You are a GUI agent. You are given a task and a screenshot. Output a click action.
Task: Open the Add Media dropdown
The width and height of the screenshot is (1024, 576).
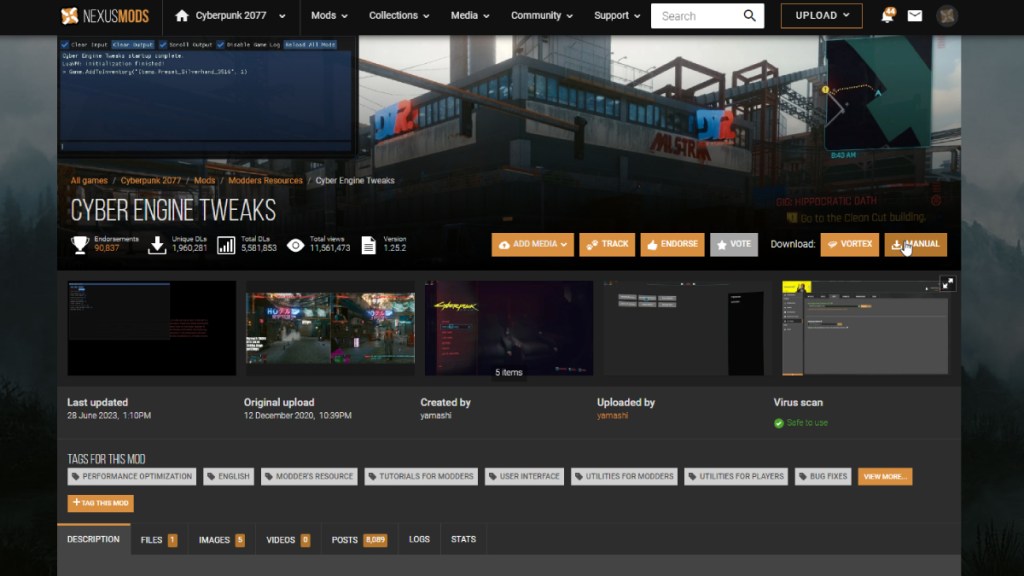pos(532,244)
